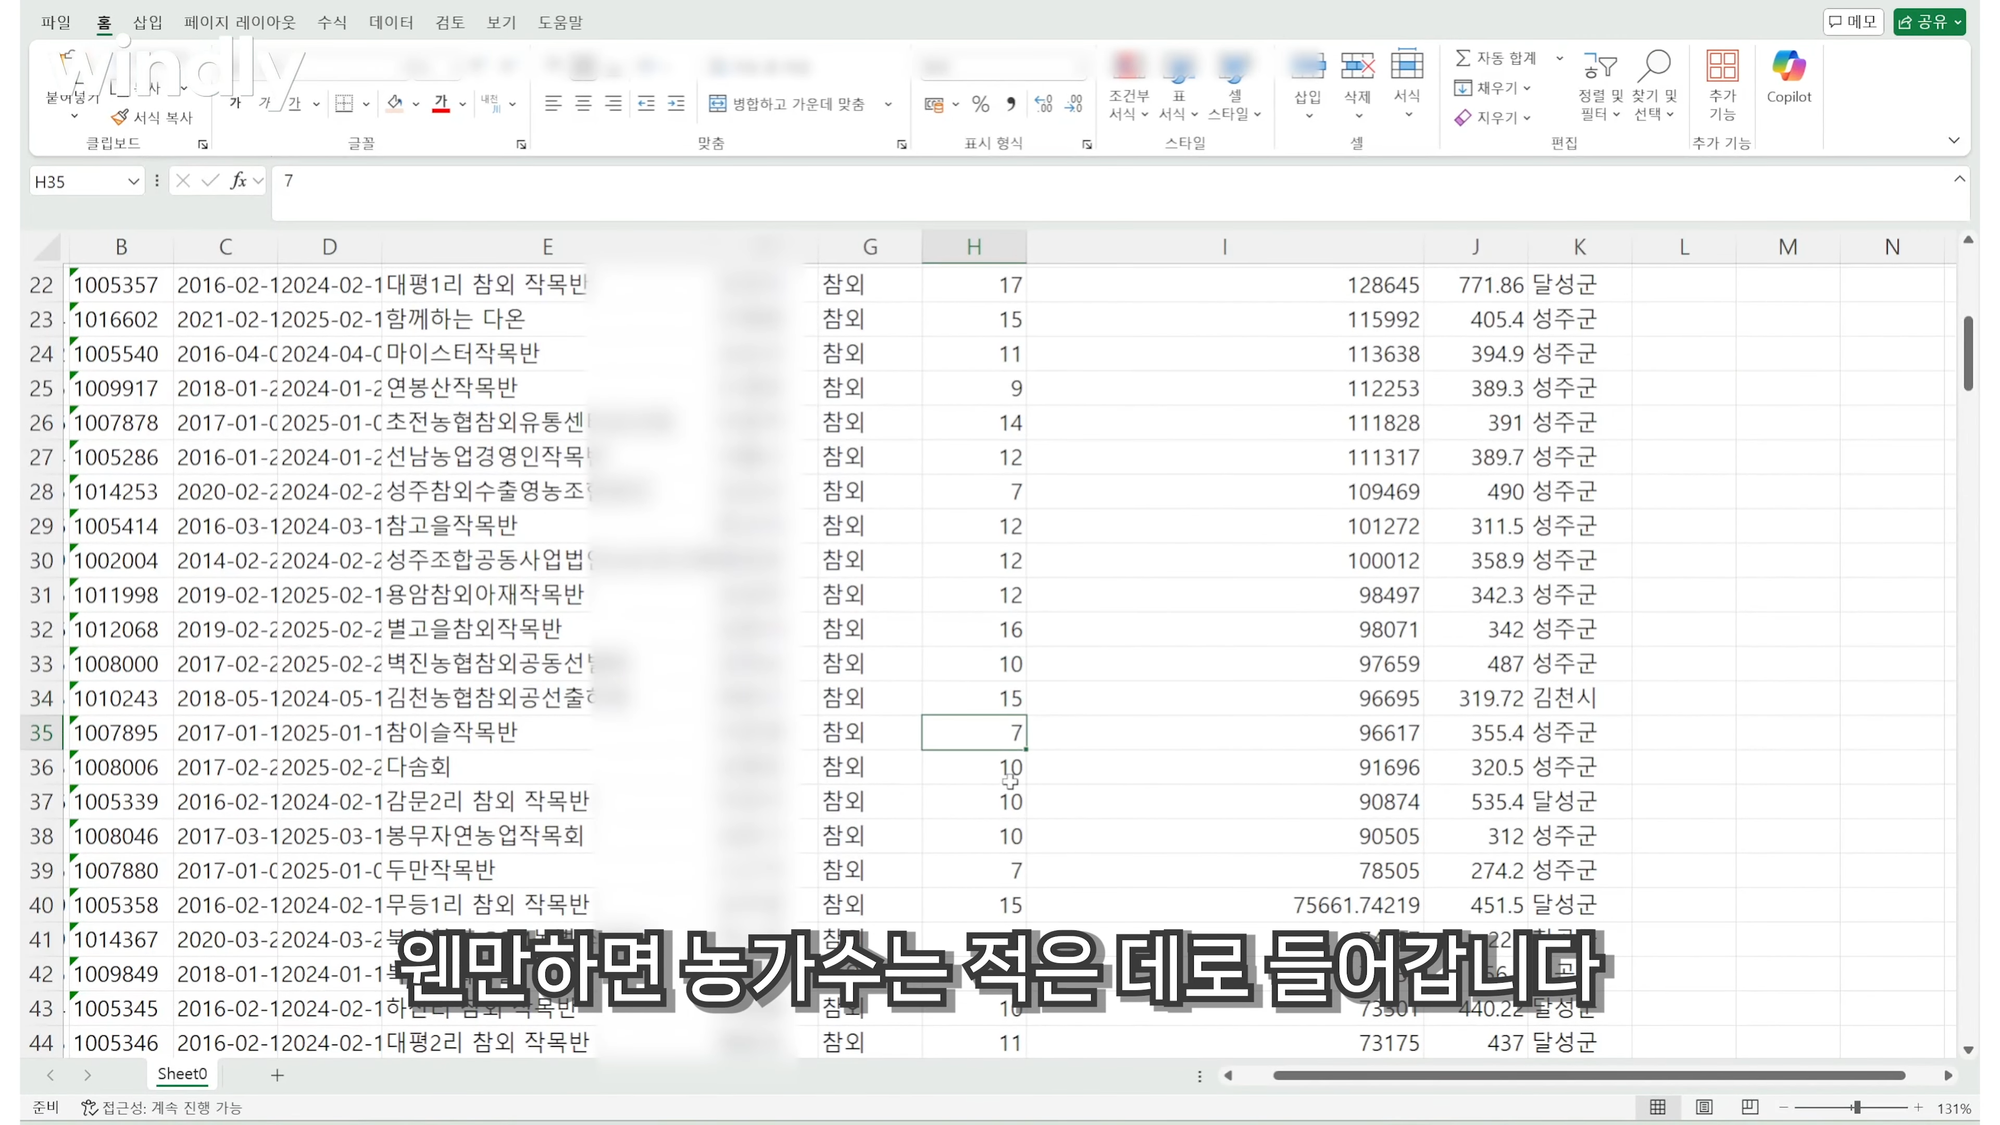Open the font settings dialog launcher
Viewport: 2000px width, 1125px height.
521,144
